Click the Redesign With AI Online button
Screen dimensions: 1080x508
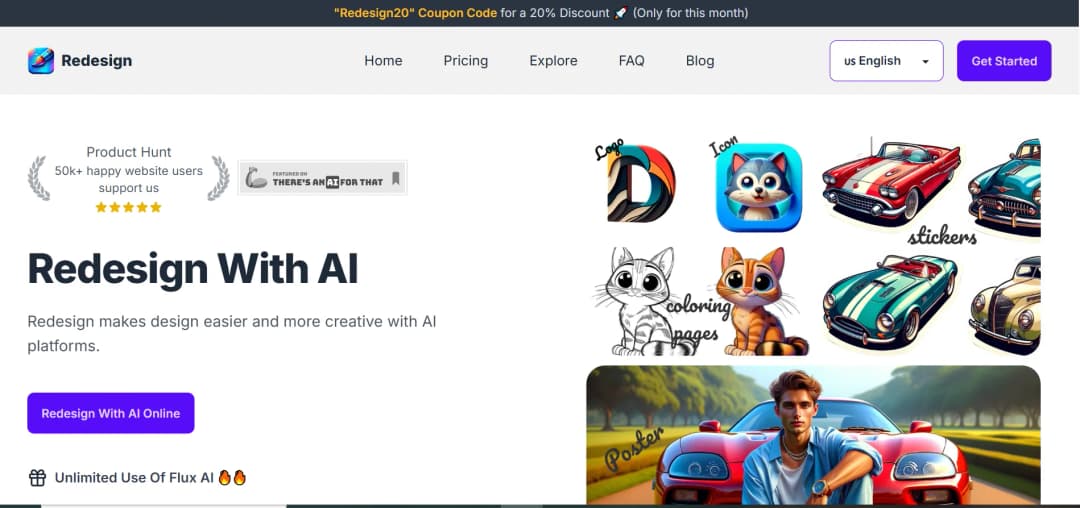111,413
